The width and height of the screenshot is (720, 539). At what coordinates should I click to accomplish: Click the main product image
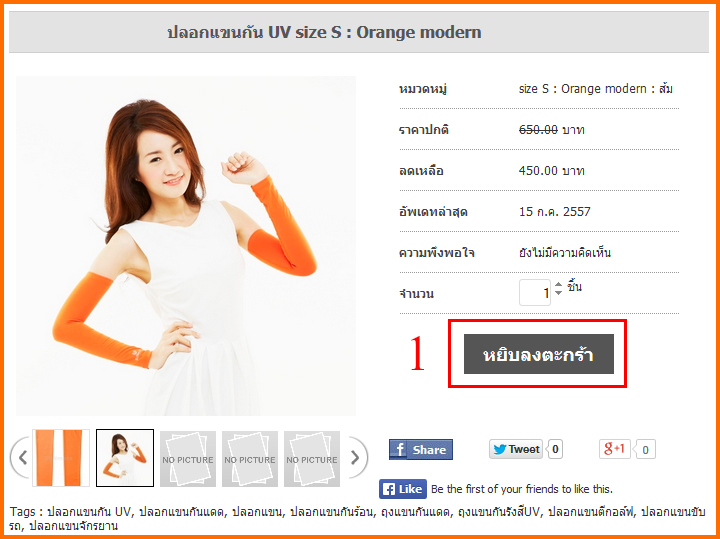pos(186,246)
